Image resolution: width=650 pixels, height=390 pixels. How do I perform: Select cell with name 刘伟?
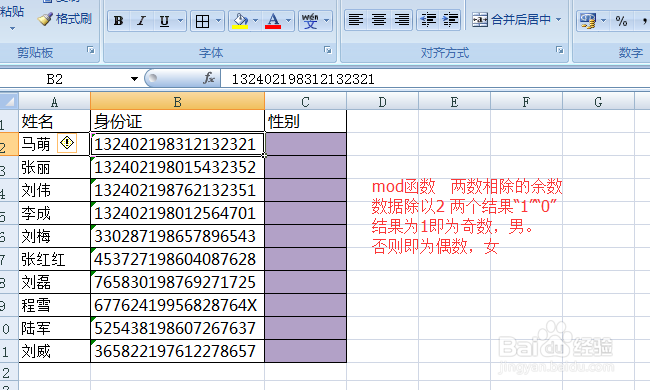pyautogui.click(x=54, y=191)
